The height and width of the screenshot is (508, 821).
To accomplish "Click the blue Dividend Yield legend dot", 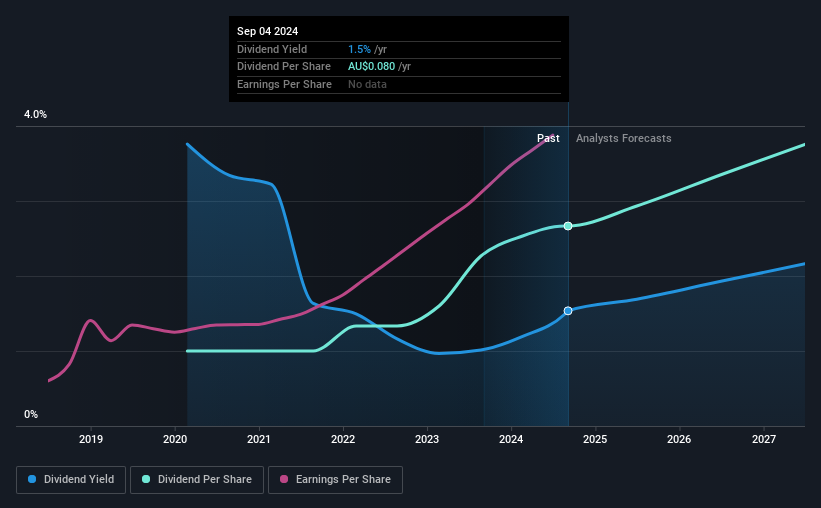I will [x=32, y=479].
